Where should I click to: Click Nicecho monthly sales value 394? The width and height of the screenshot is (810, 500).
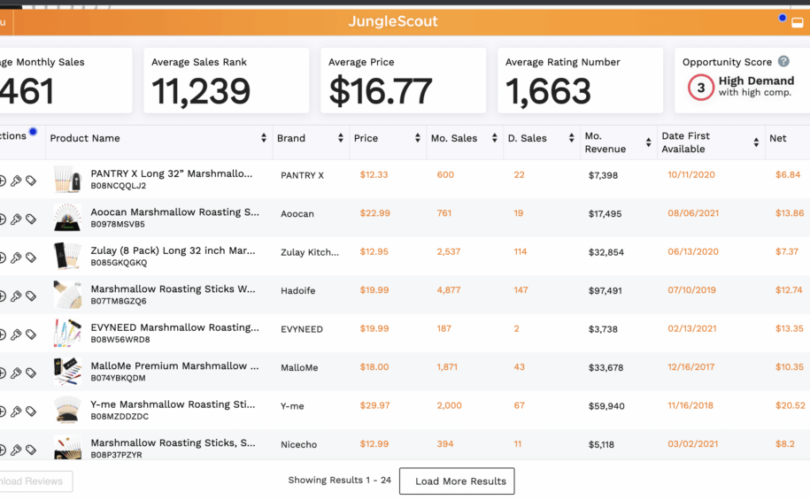click(445, 444)
